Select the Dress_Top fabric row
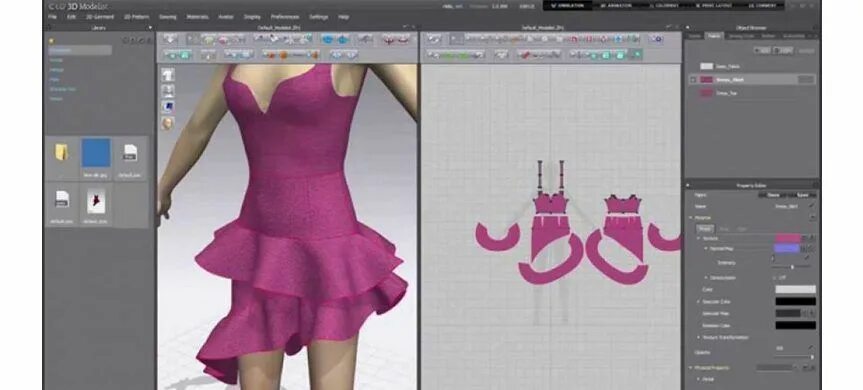 752,93
